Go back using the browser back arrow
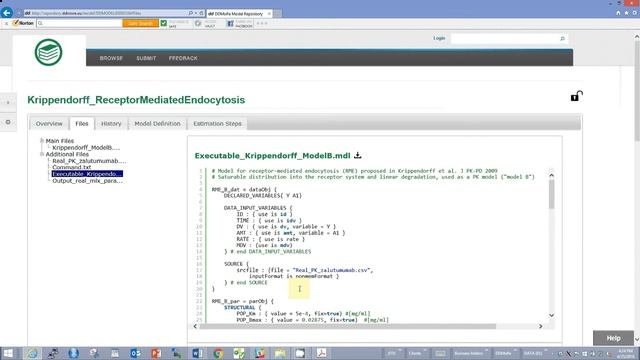 [7, 13]
